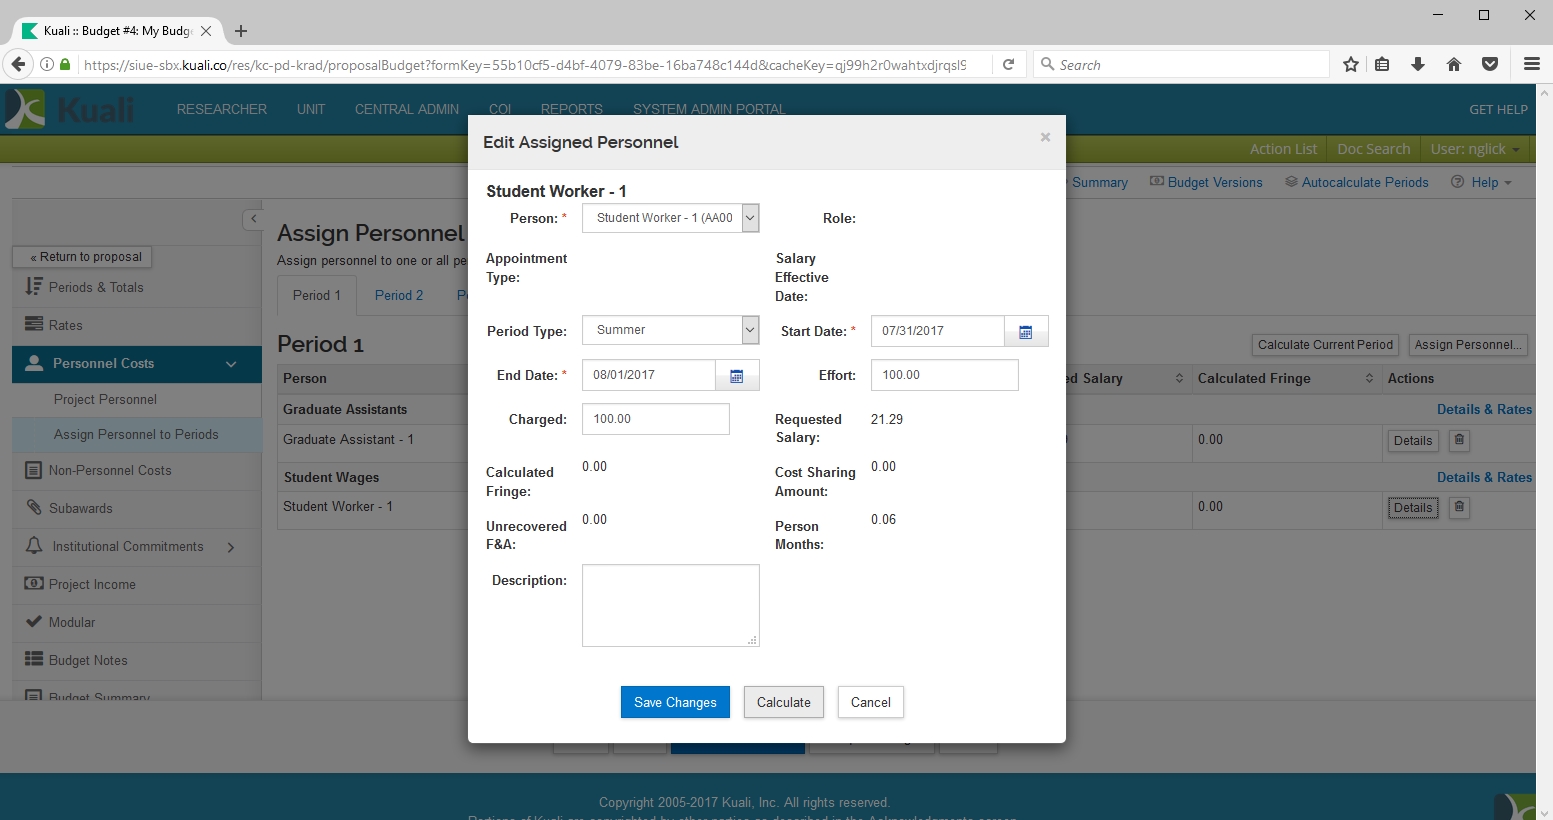Open the Start Date calendar picker
Image resolution: width=1553 pixels, height=820 pixels.
pyautogui.click(x=1025, y=332)
